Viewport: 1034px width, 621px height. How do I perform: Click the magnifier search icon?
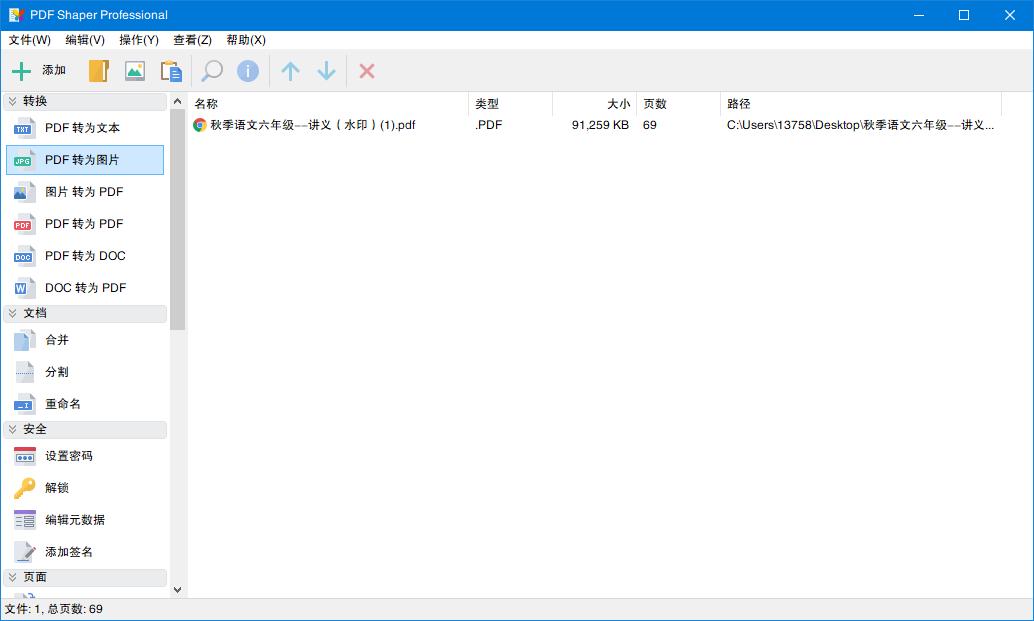pyautogui.click(x=210, y=70)
